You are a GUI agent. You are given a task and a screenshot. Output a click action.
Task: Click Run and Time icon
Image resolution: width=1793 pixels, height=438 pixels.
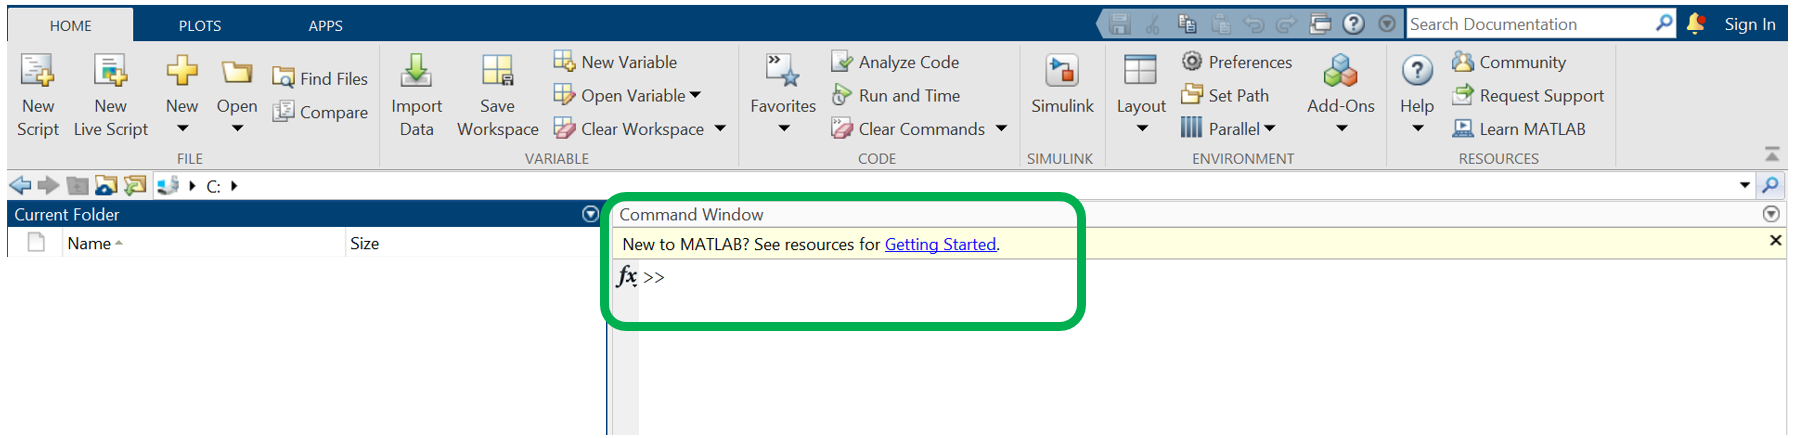(841, 95)
